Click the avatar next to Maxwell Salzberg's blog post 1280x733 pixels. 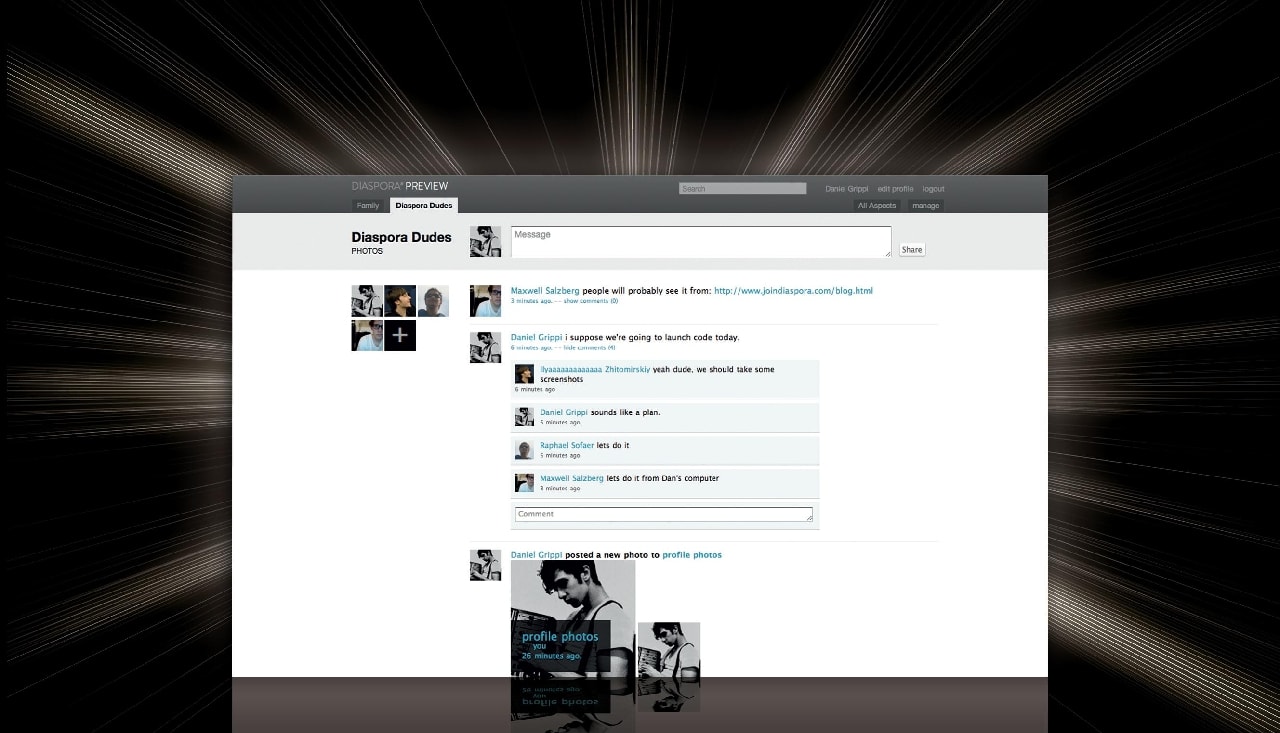click(485, 300)
